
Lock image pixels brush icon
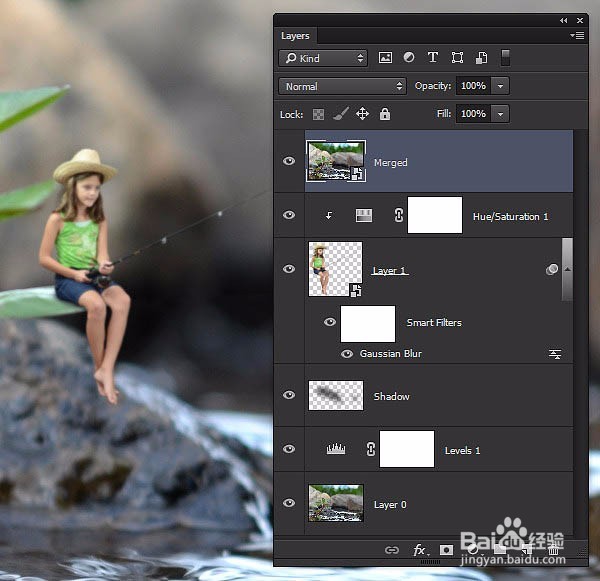tap(340, 114)
